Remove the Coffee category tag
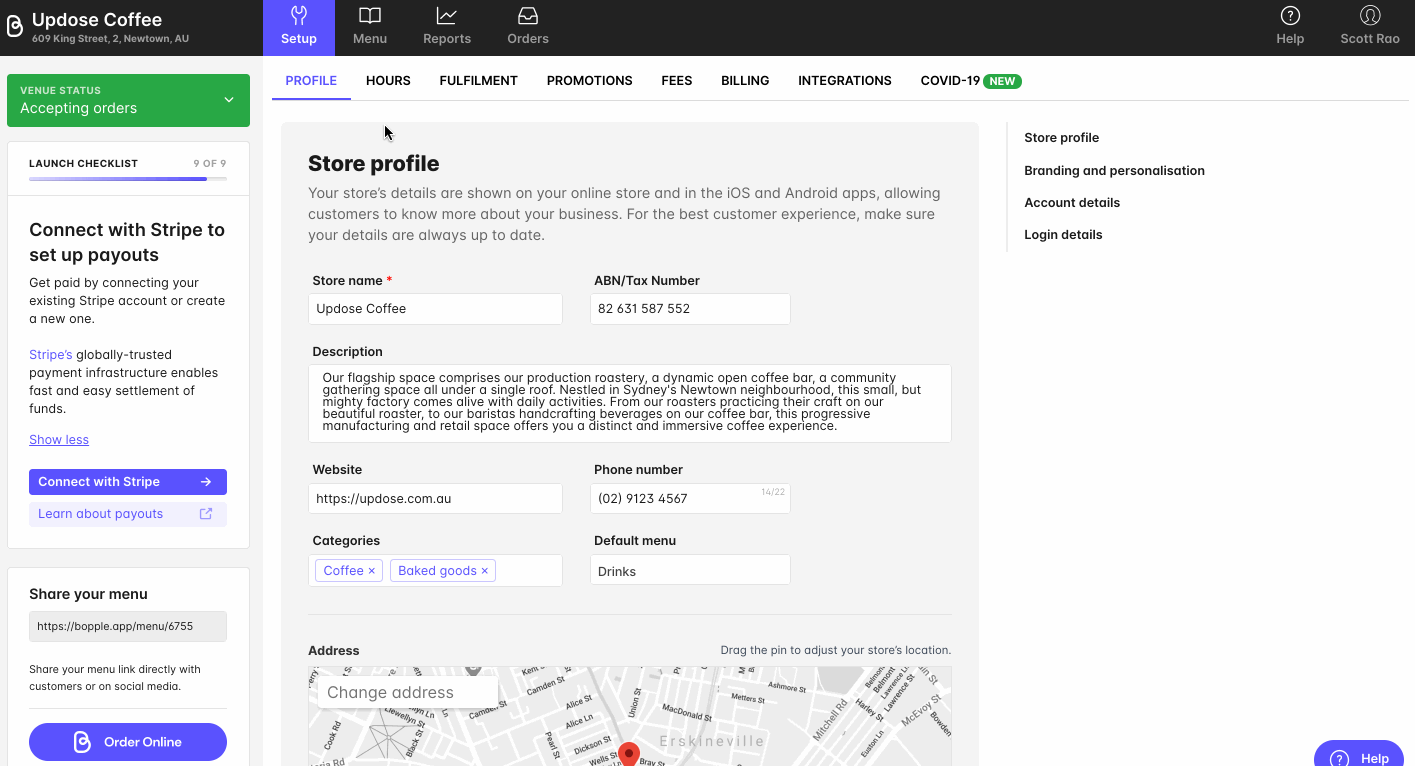The width and height of the screenshot is (1415, 766). pyautogui.click(x=371, y=571)
